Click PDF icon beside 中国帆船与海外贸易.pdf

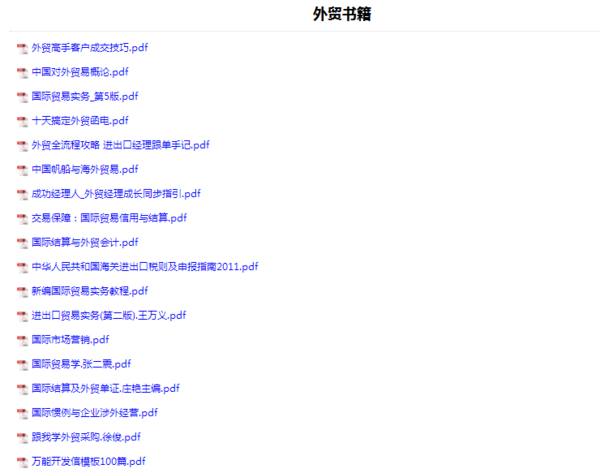tap(22, 170)
